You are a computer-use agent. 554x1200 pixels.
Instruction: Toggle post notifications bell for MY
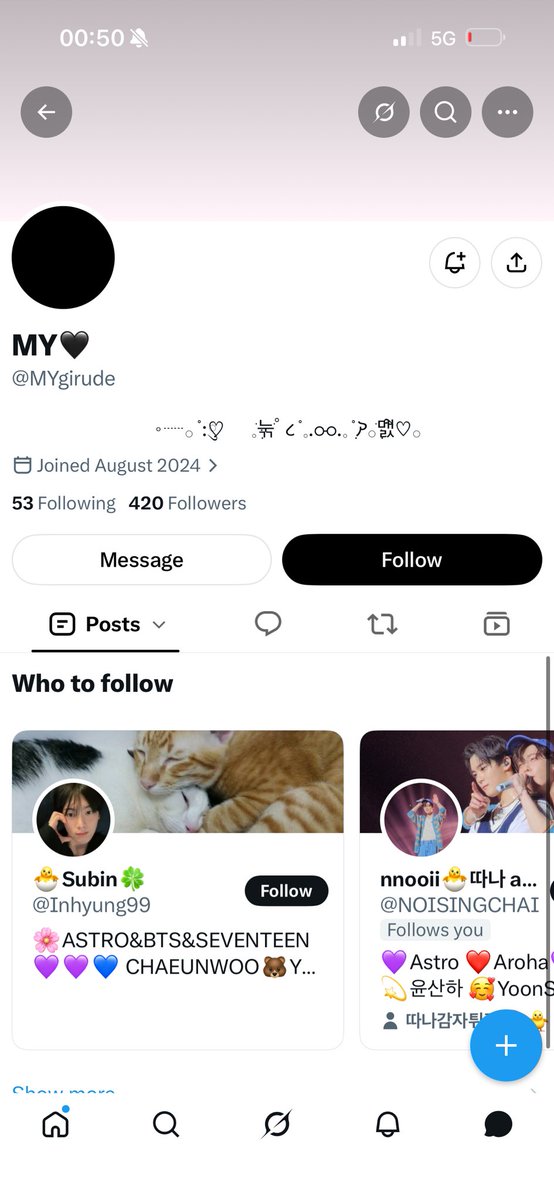(x=455, y=263)
